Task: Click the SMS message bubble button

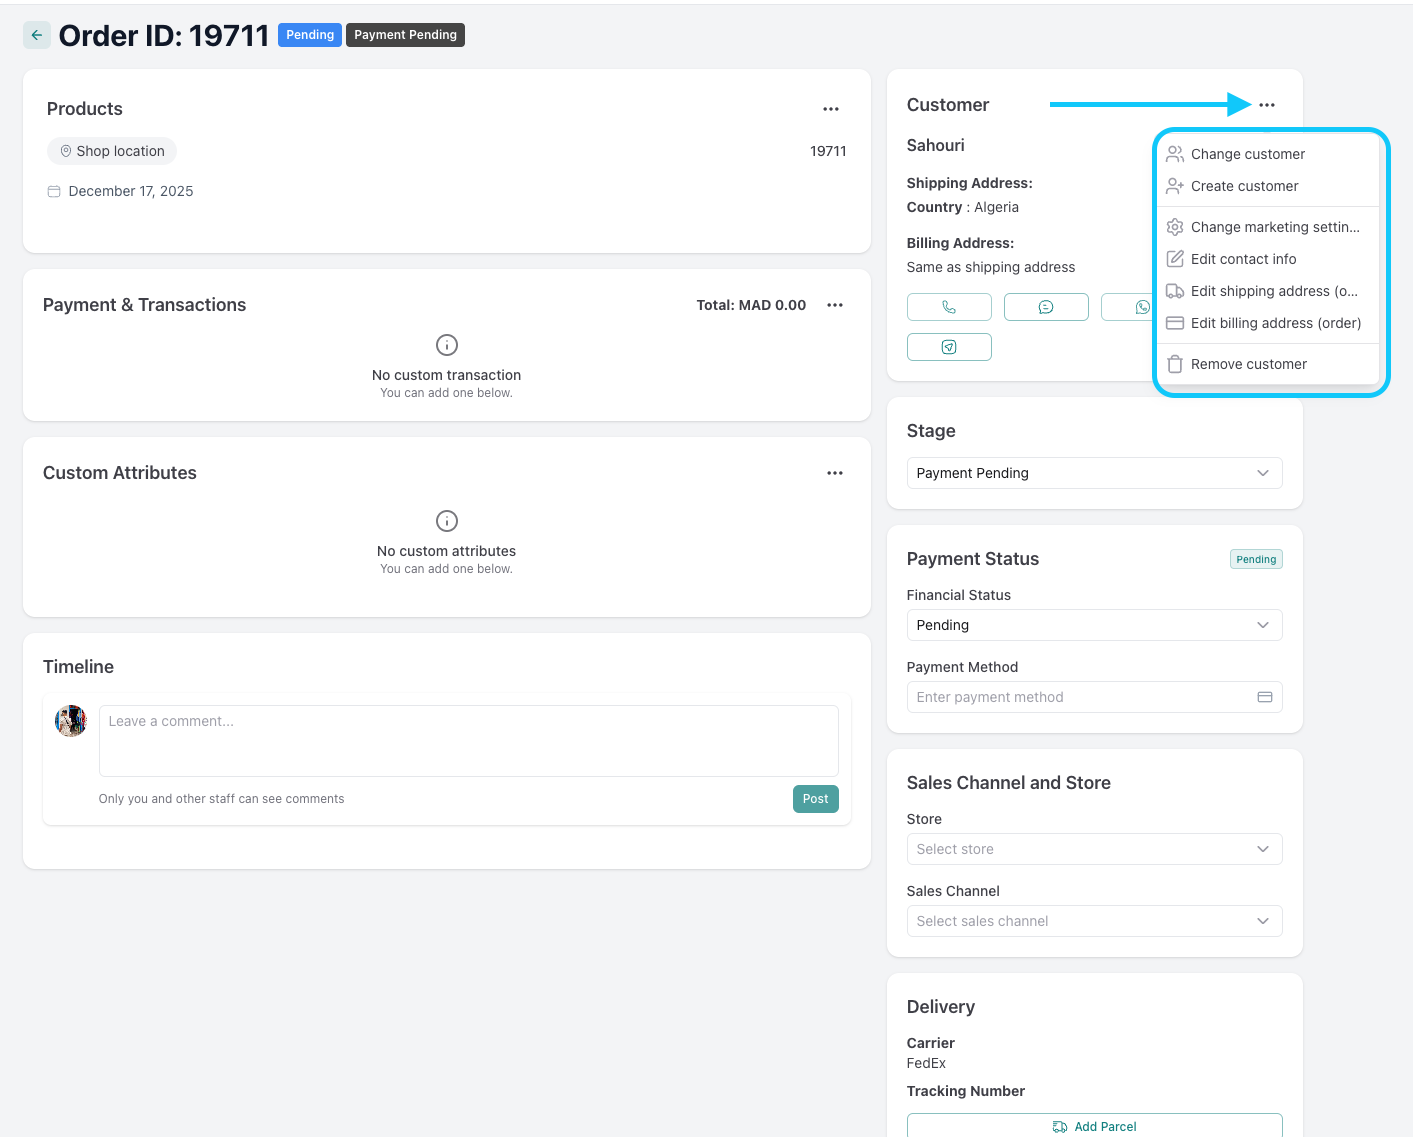Action: point(1046,307)
